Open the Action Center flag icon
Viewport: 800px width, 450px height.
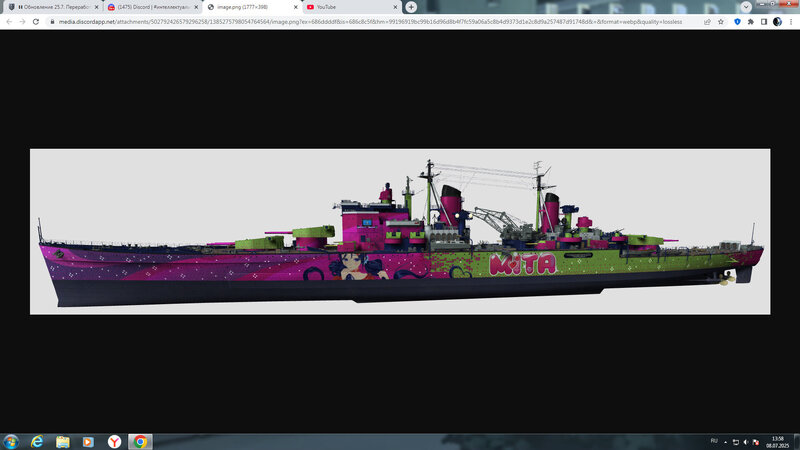click(x=756, y=442)
